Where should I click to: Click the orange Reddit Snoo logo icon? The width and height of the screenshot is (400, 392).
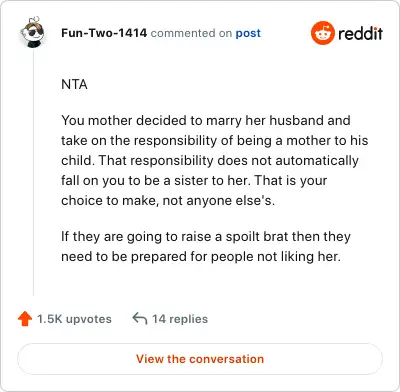[x=322, y=33]
